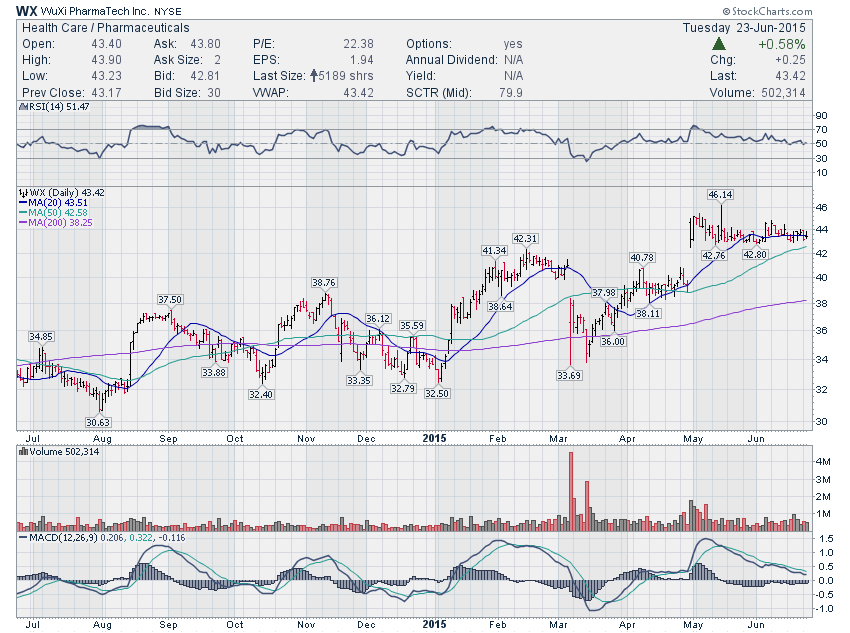Click the 42.76 price label
Image resolution: width=850 pixels, height=633 pixels.
[x=713, y=255]
